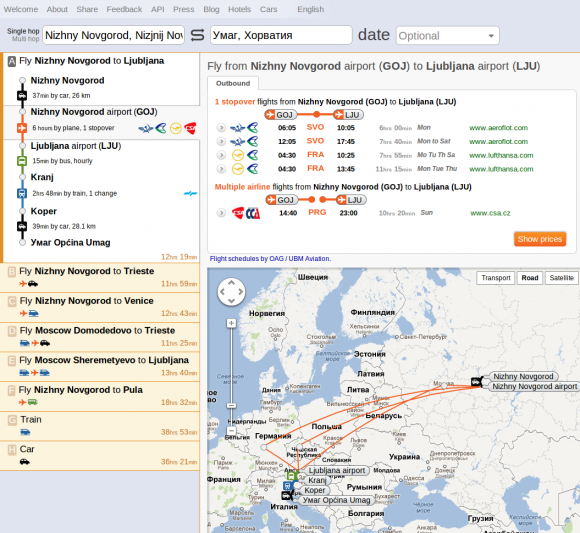Open Flight schedules by OAG / UBM Aviation link
580x533 pixels.
pos(270,259)
